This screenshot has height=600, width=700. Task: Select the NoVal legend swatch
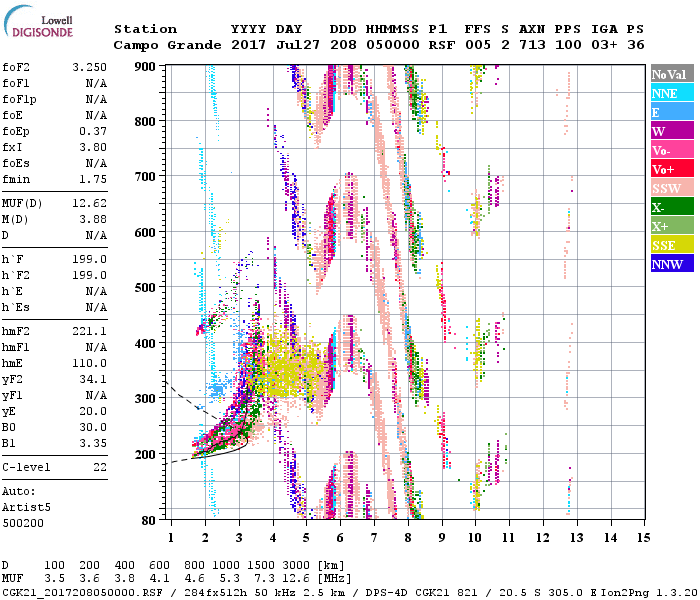click(672, 74)
